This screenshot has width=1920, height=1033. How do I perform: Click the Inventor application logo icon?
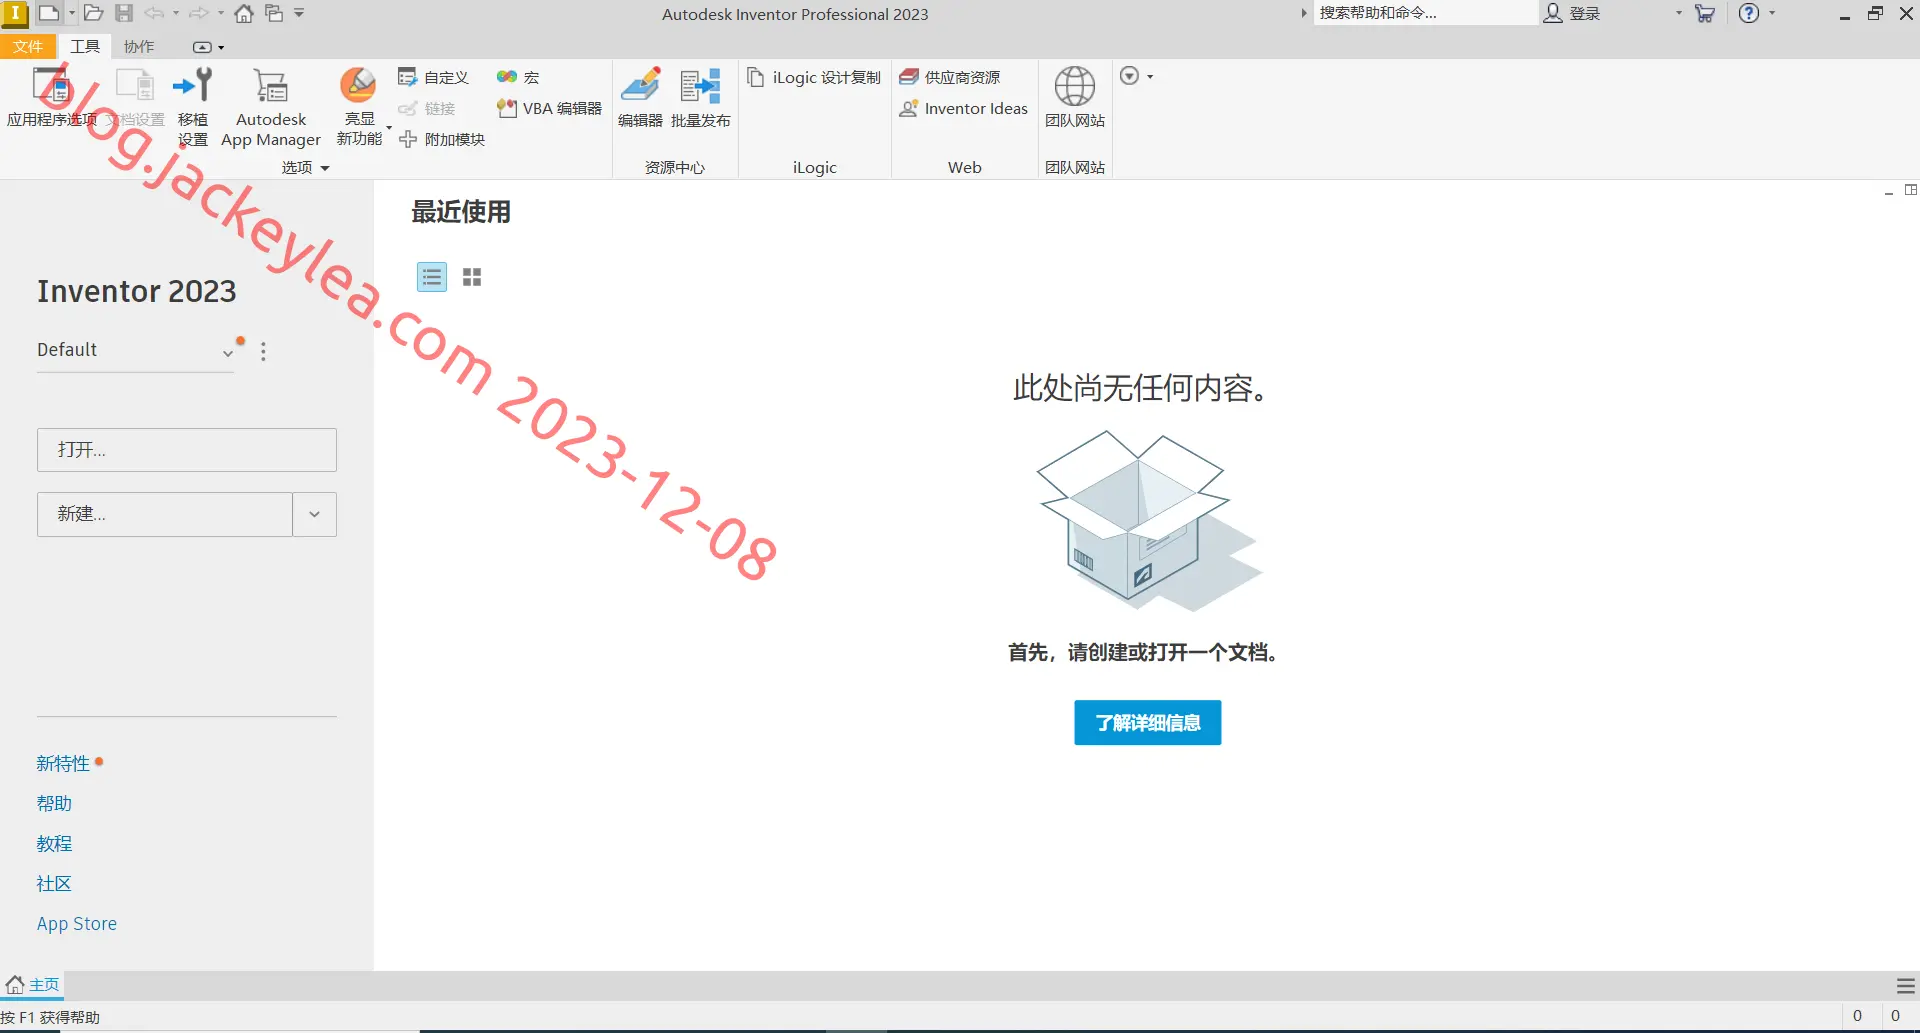tap(15, 13)
